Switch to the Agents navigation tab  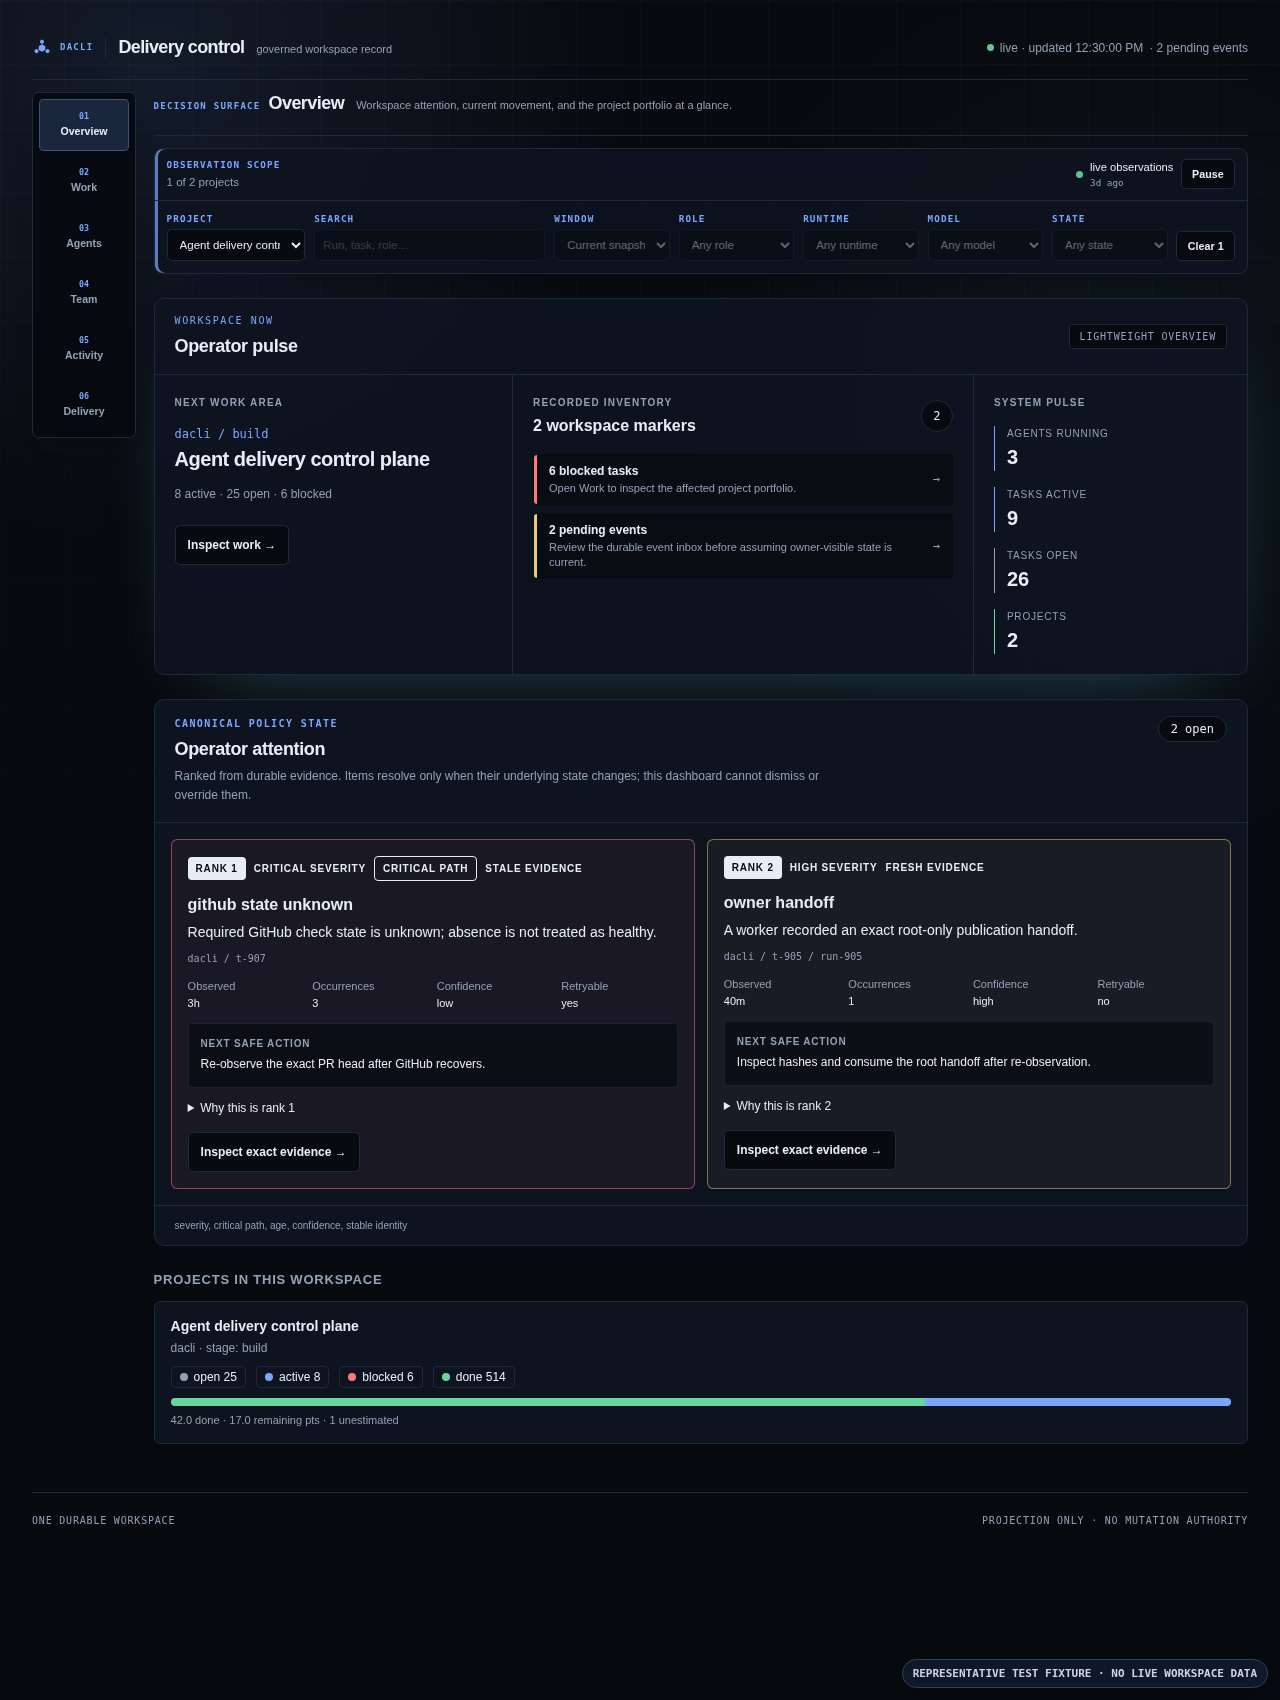(x=84, y=236)
